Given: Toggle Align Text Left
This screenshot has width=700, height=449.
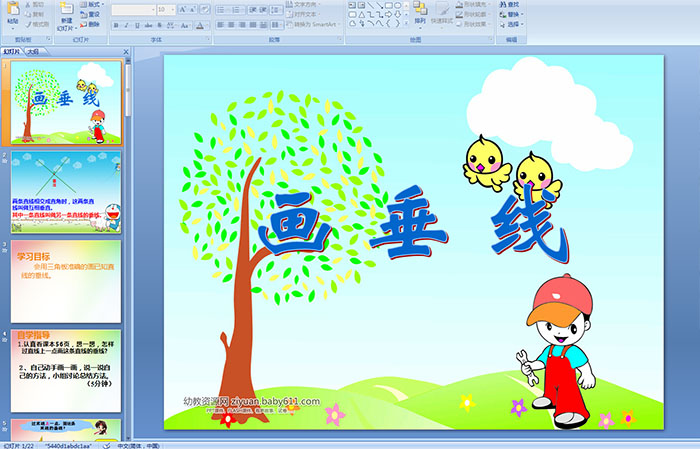Looking at the screenshot, I should (221, 25).
